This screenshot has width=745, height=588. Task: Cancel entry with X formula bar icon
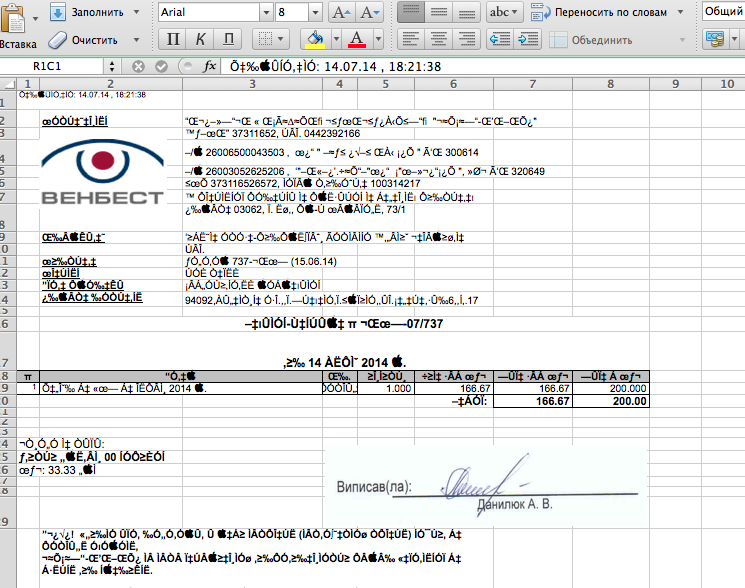tap(138, 66)
